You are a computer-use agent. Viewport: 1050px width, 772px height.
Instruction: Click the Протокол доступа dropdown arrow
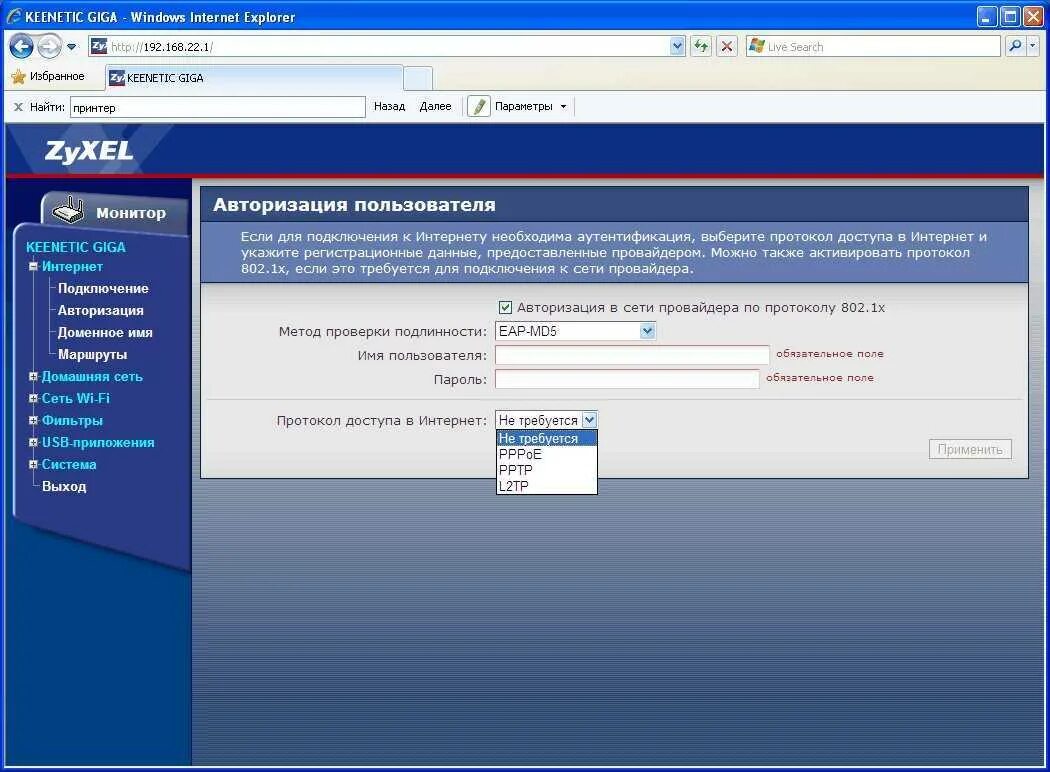pos(589,420)
